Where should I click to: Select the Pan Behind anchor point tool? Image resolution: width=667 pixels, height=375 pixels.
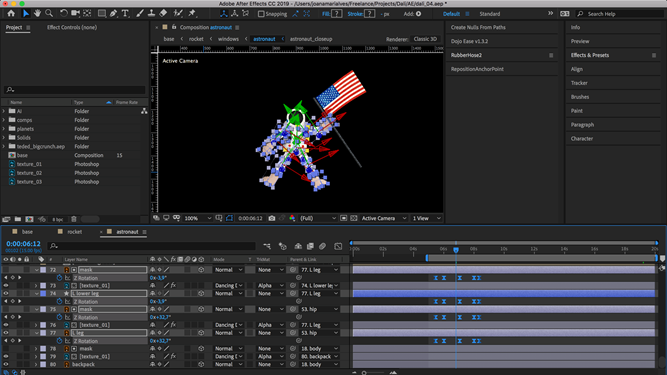pyautogui.click(x=87, y=14)
